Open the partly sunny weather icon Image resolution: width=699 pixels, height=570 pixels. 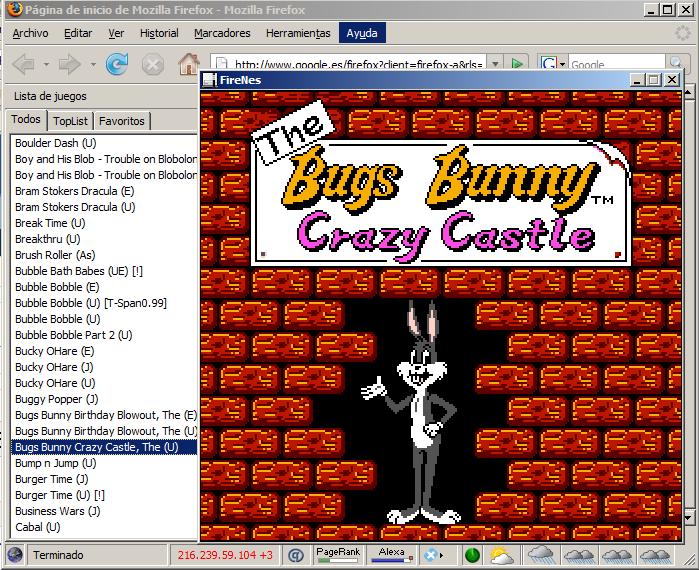[502, 555]
